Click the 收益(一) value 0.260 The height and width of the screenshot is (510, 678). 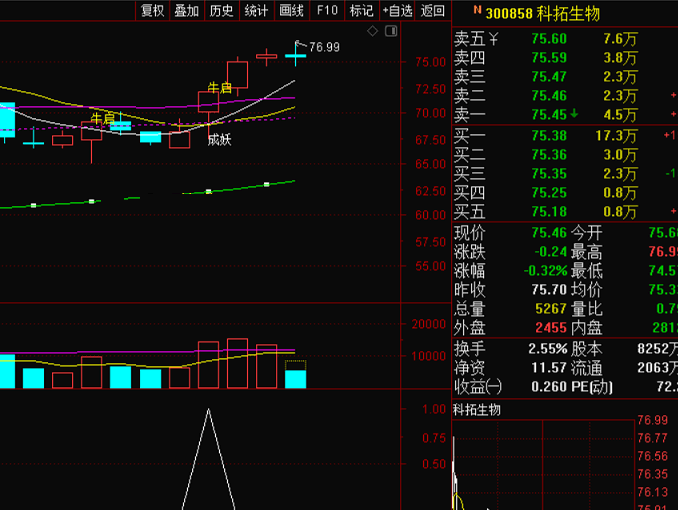point(549,387)
